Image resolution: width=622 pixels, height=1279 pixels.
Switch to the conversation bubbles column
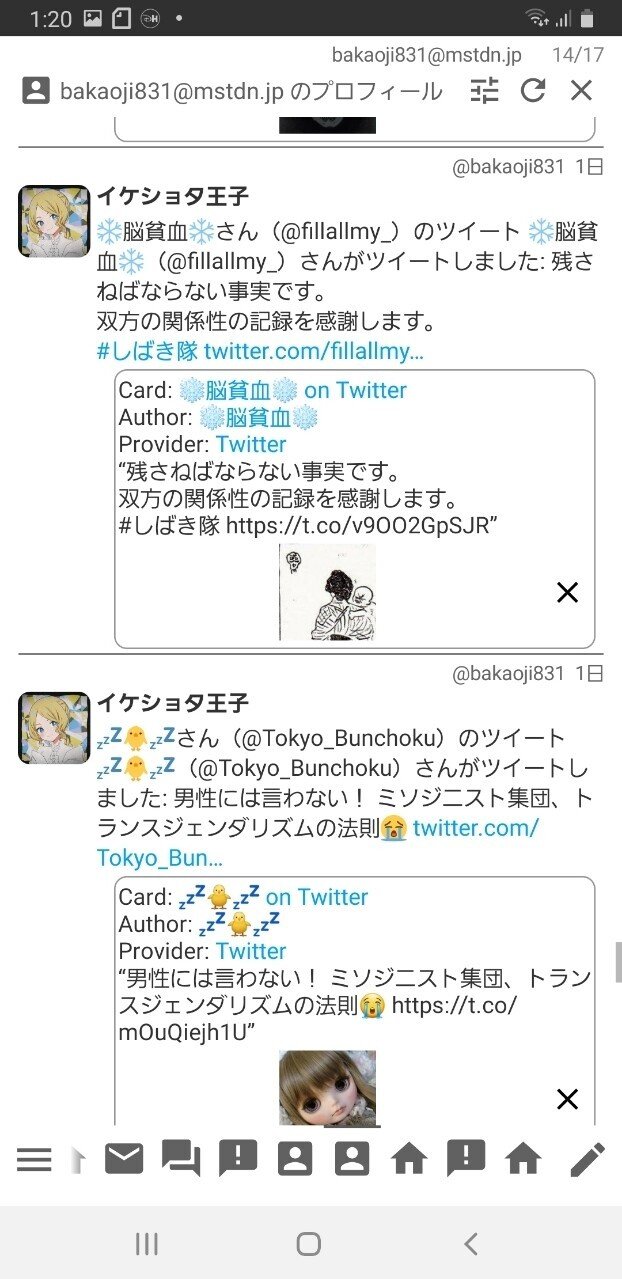(181, 1159)
